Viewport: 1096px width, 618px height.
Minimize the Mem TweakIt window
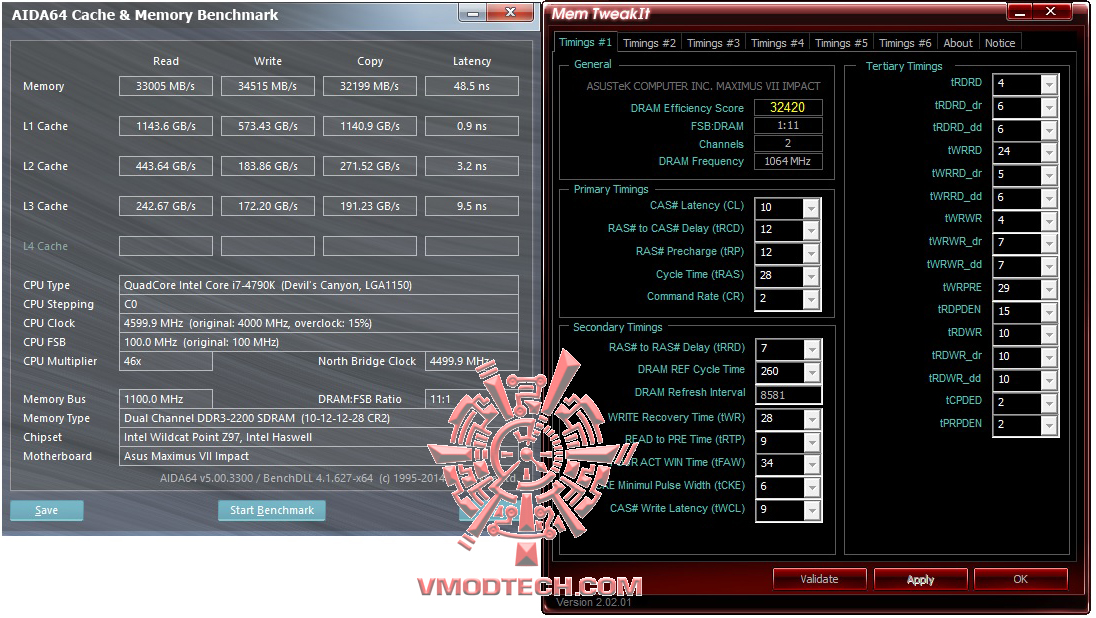tap(1020, 12)
